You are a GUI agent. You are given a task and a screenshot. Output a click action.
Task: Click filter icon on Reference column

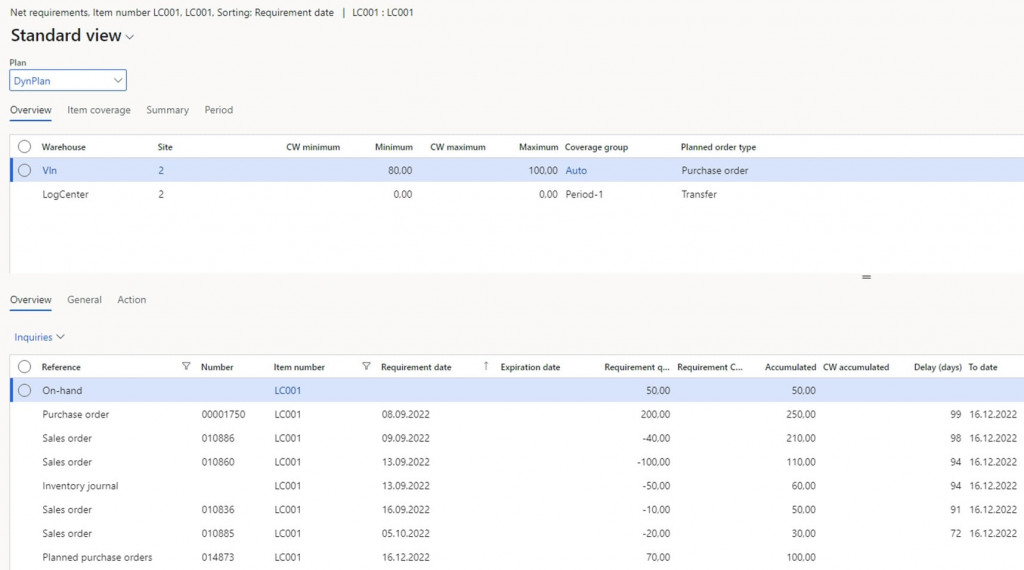point(186,367)
